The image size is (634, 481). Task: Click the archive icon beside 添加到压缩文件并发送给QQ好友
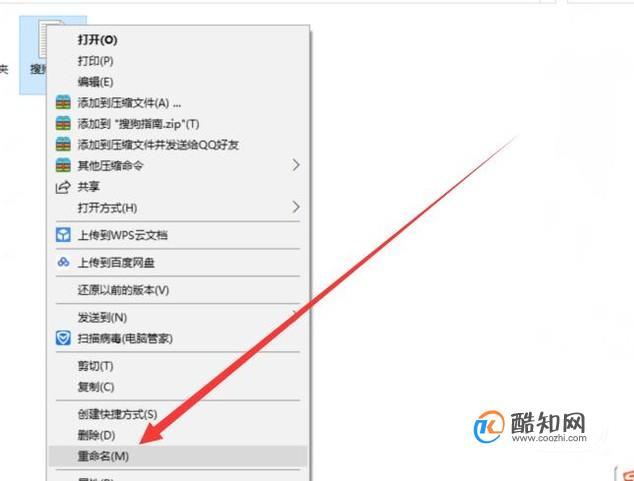[63, 144]
